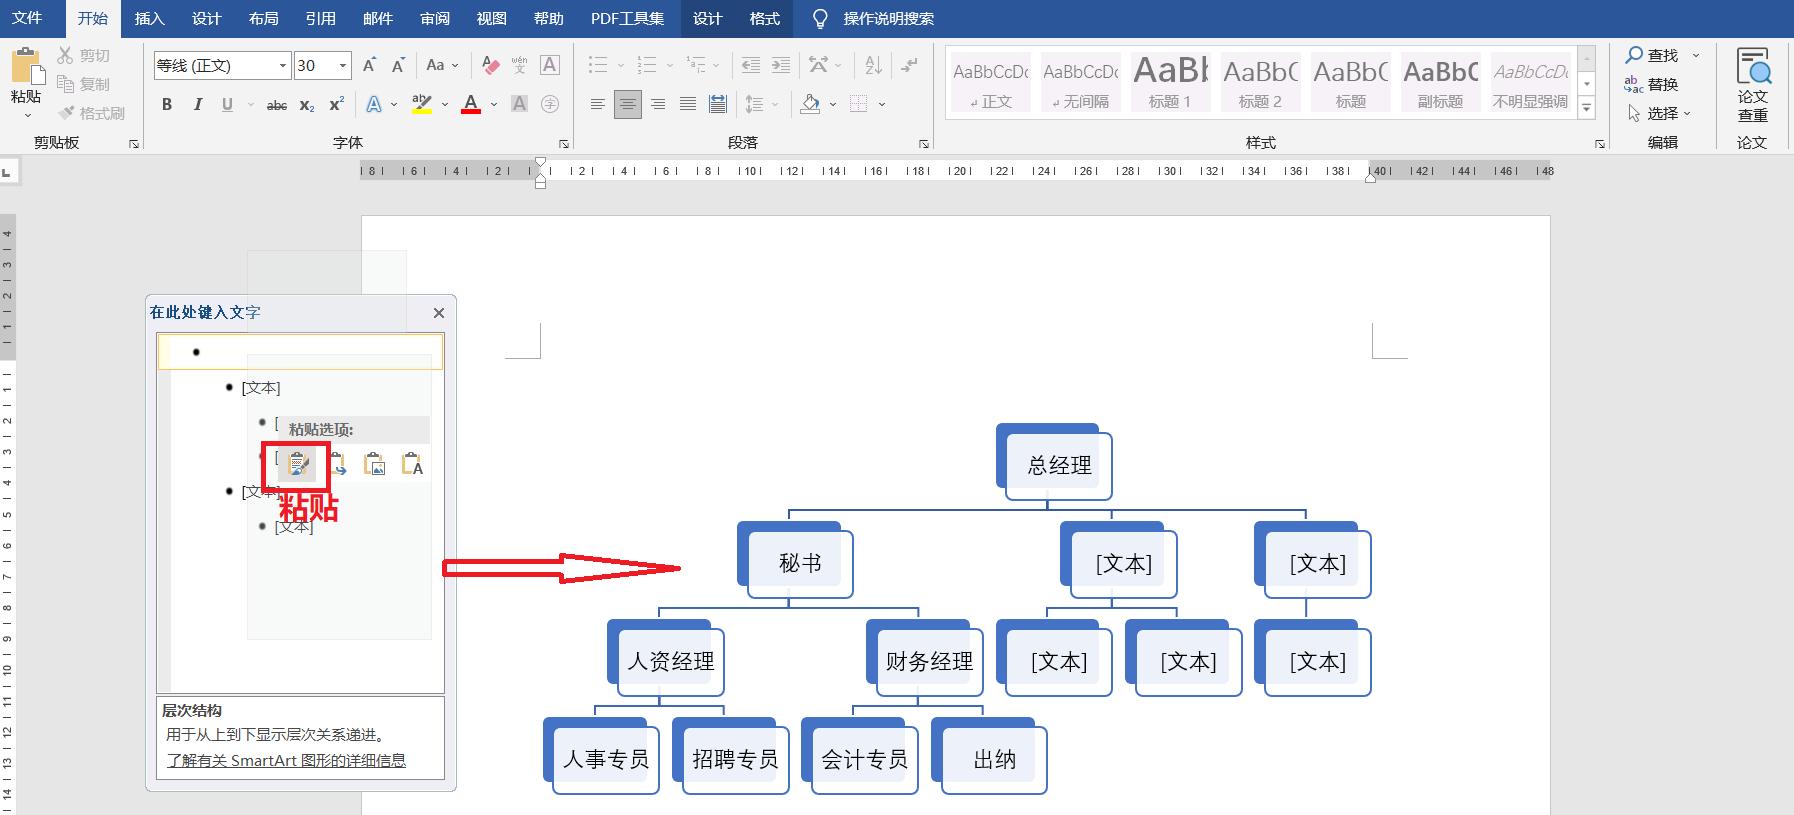Choose paste as picture option
The height and width of the screenshot is (815, 1794).
[x=375, y=464]
